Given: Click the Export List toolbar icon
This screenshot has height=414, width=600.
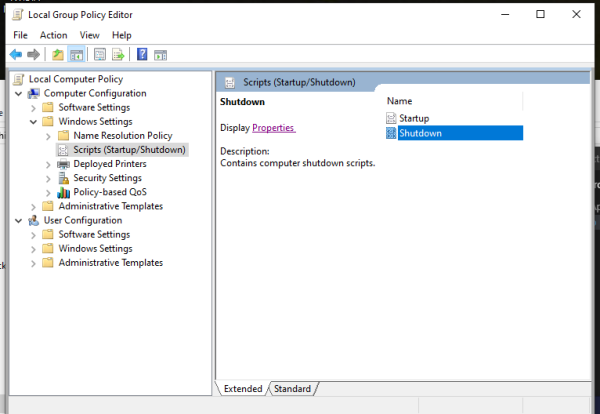Looking at the screenshot, I should [118, 54].
